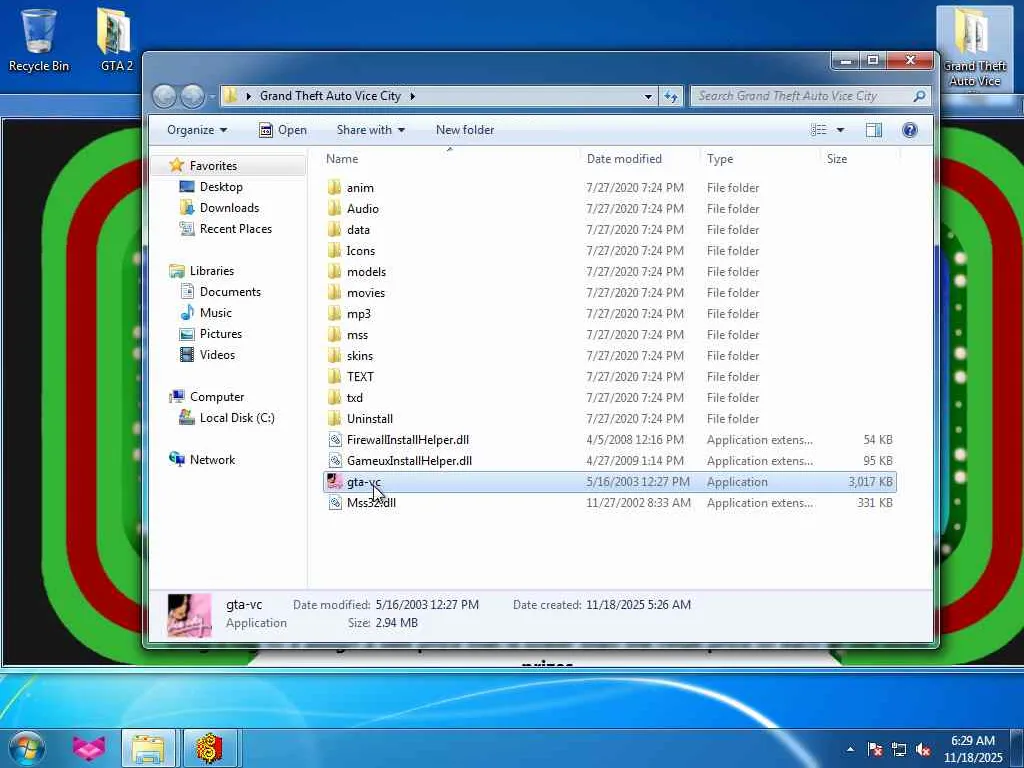Screen dimensions: 1024x768
Task: Select GameuxInstallHelper.dll file icon
Action: pos(334,460)
